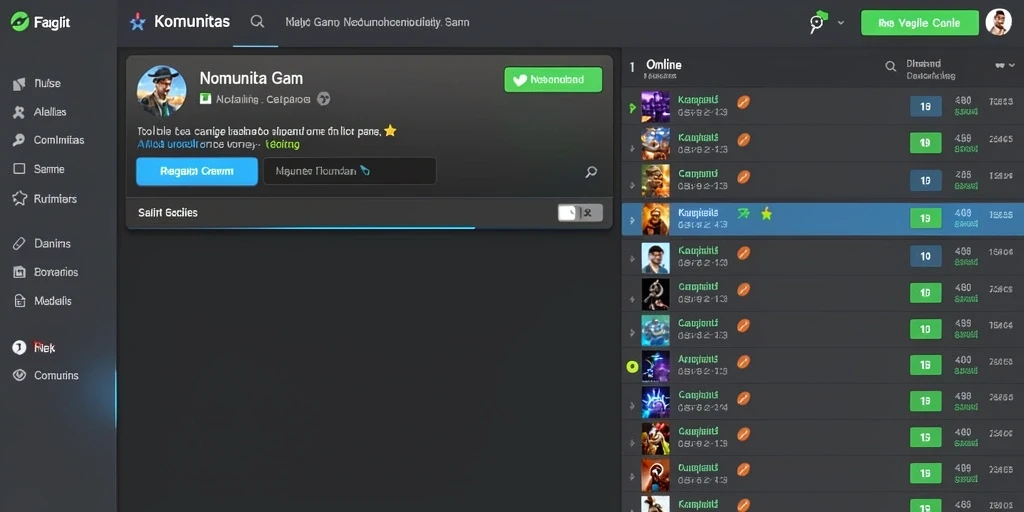Open the Alallias sidebar menu item
Viewport: 1024px width, 512px height.
pos(40,112)
